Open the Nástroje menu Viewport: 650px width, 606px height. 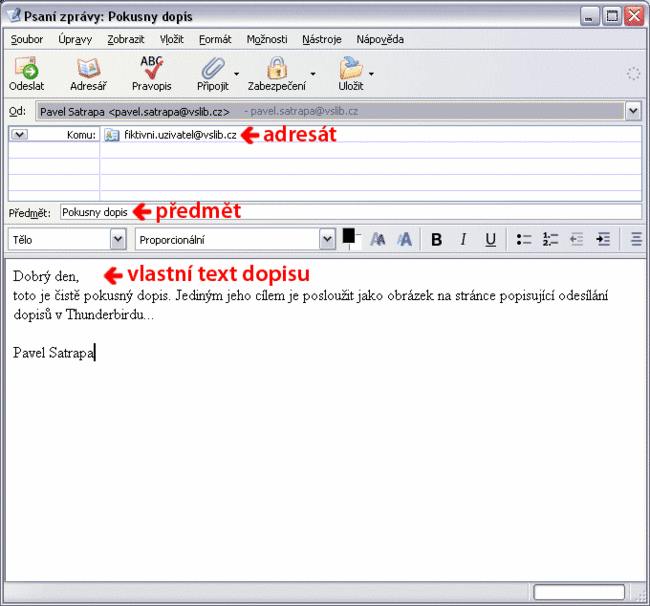pyautogui.click(x=322, y=39)
